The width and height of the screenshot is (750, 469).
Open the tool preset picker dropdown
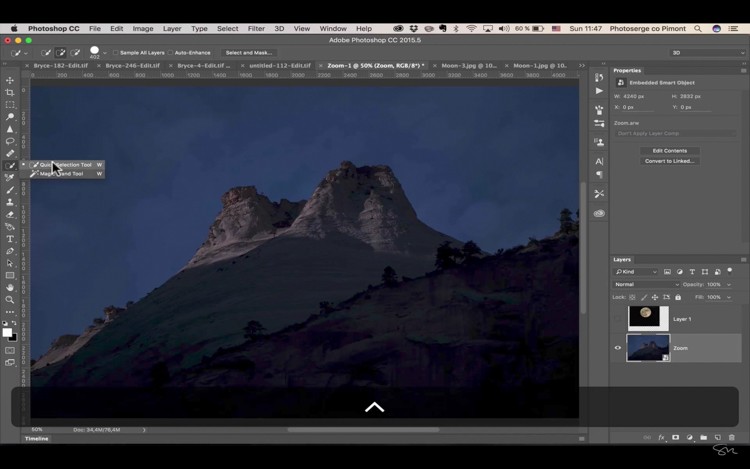26,53
